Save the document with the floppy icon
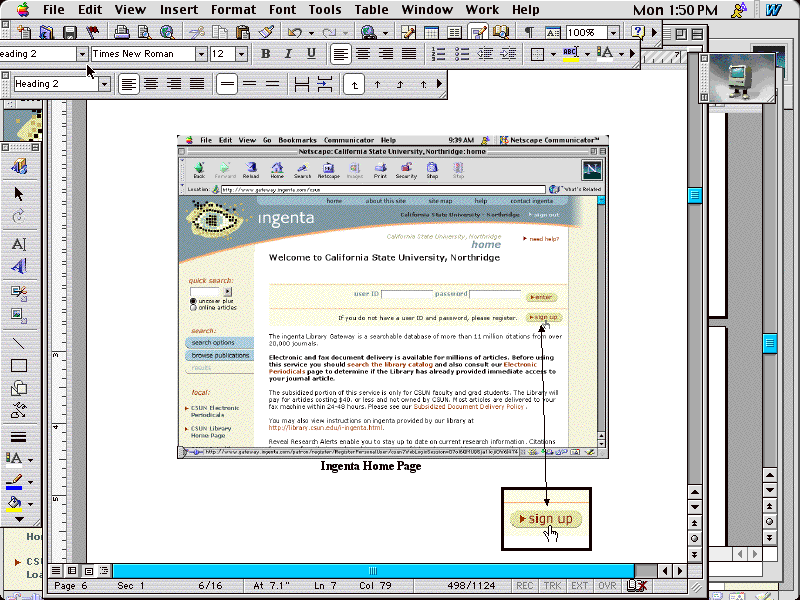The width and height of the screenshot is (800, 600). click(69, 32)
